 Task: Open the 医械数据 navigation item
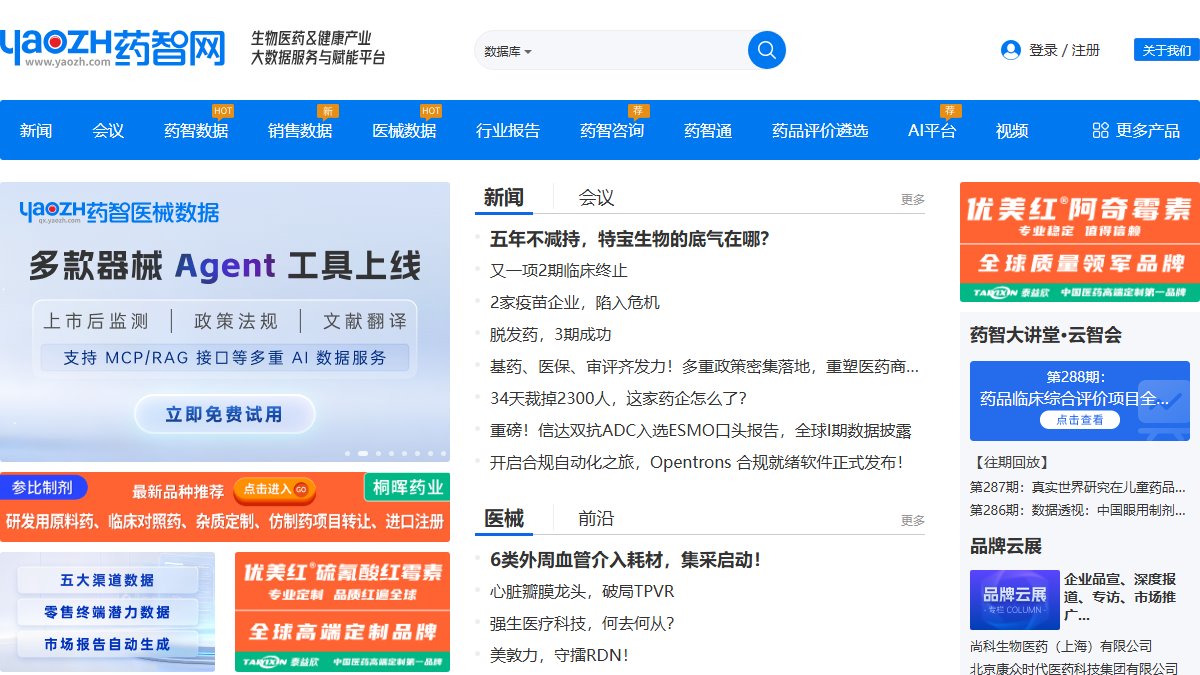[x=404, y=130]
